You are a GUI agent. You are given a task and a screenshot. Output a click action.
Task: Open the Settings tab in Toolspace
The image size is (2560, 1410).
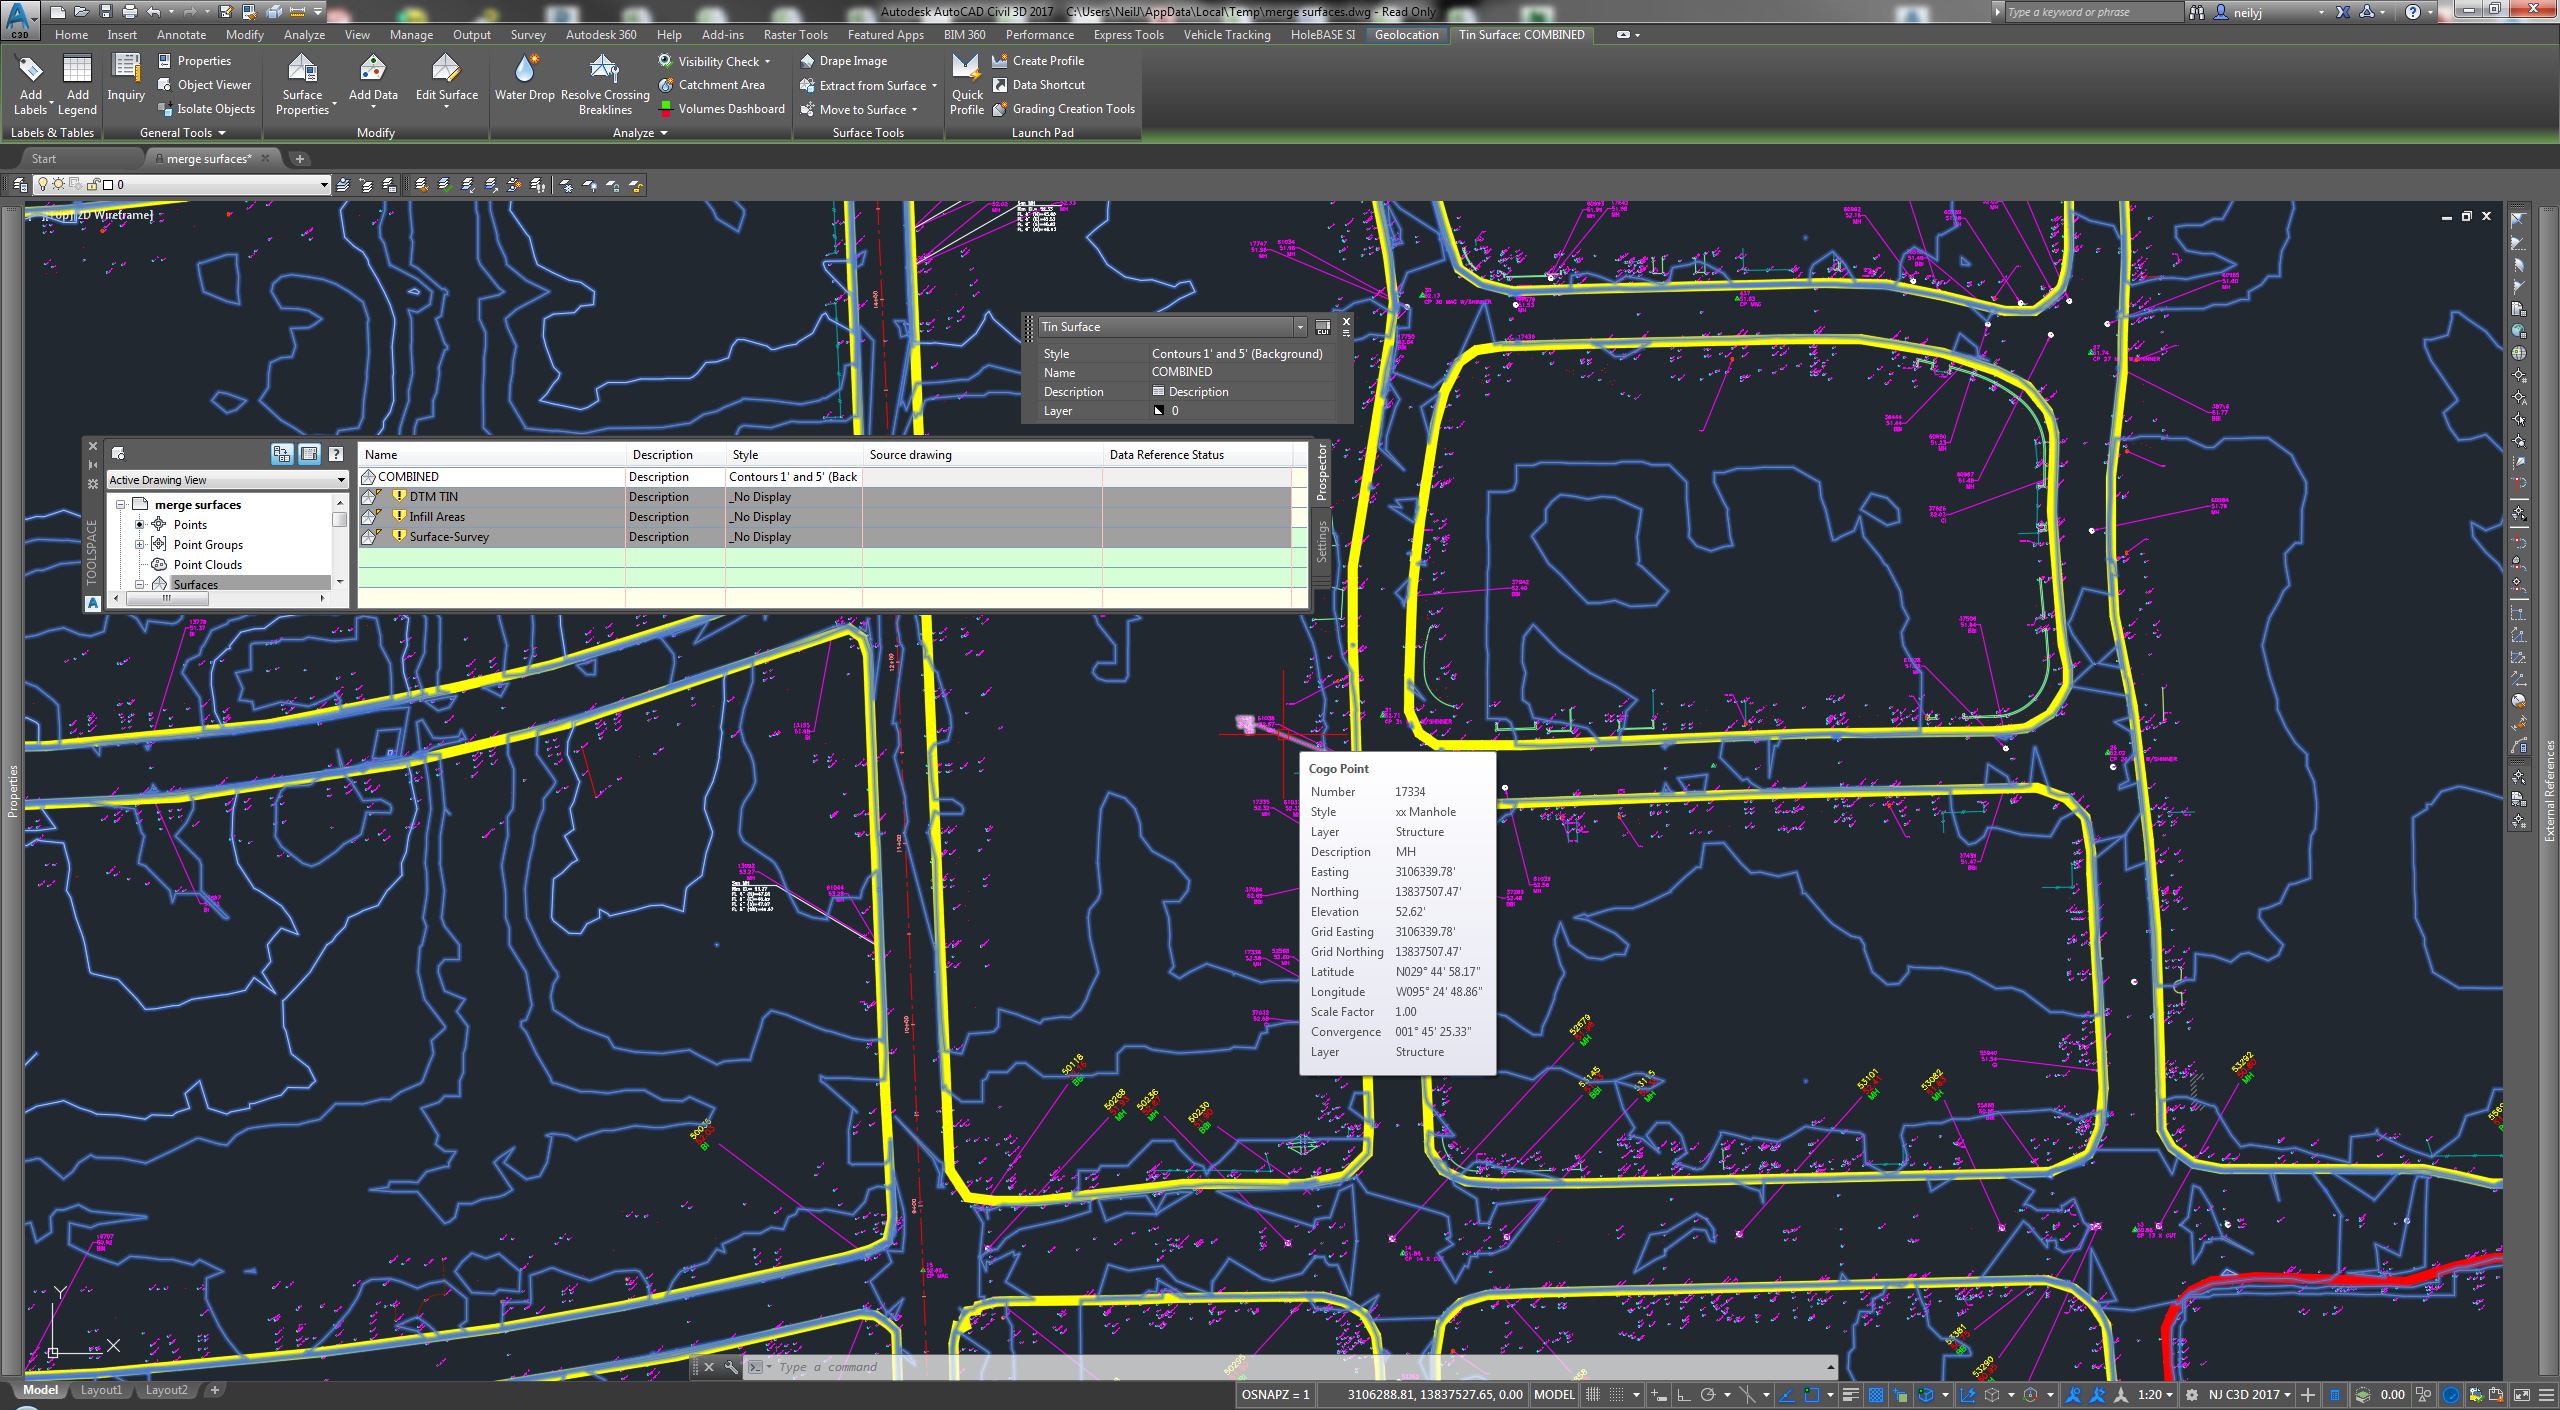coord(1322,541)
